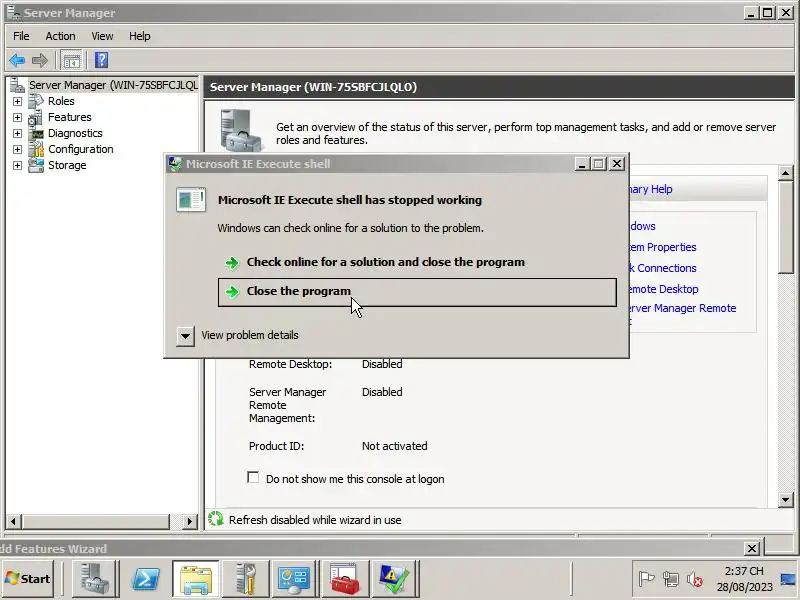The height and width of the screenshot is (600, 800).
Task: Choose 'Close the program' in the error dialog
Action: pyautogui.click(x=417, y=292)
